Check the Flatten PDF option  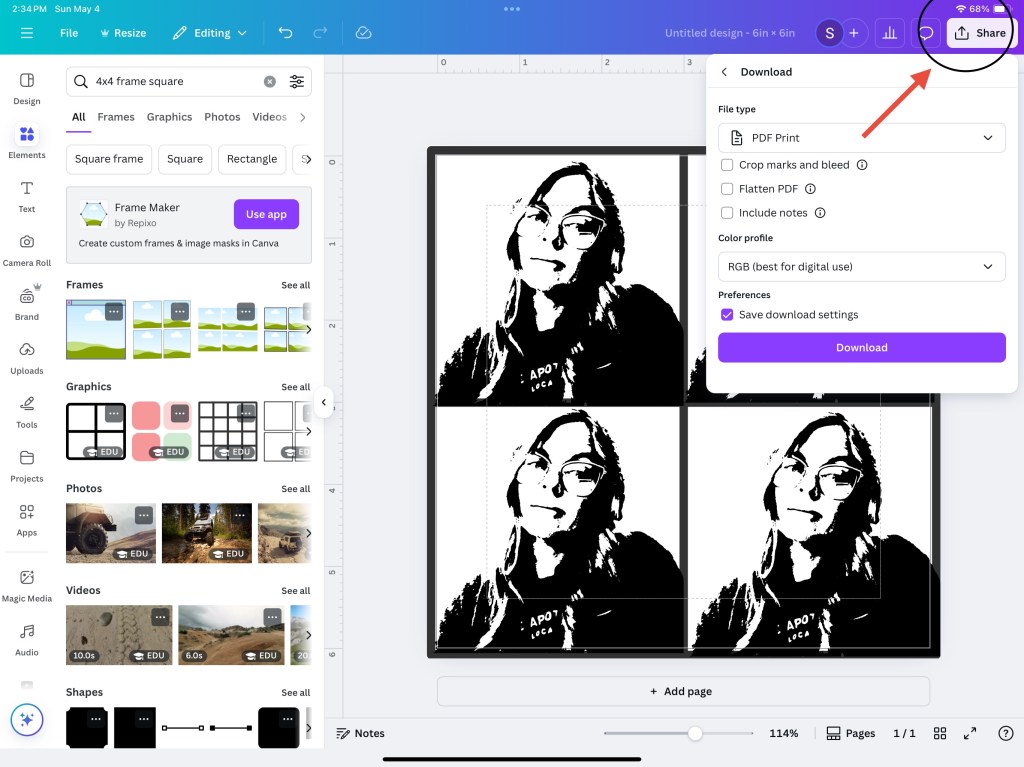coord(727,188)
